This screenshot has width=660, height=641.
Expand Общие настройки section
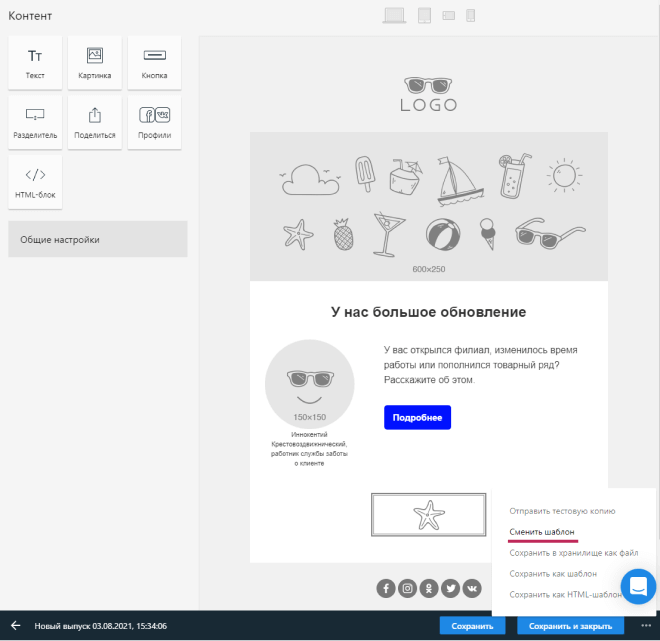pyautogui.click(x=98, y=239)
